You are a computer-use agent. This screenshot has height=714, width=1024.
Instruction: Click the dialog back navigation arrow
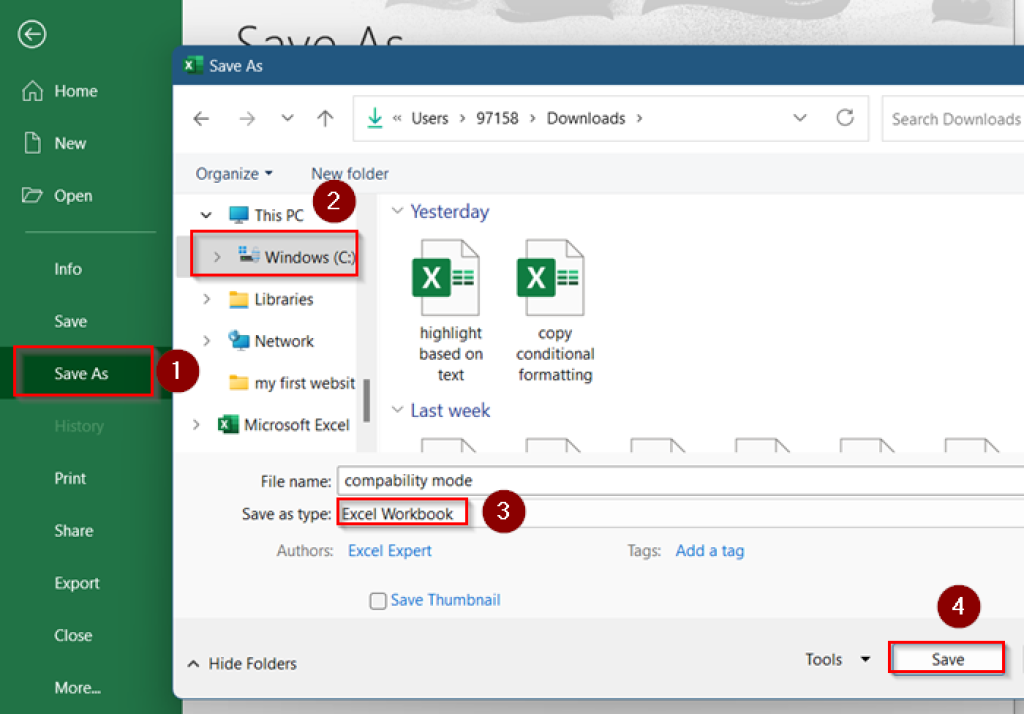click(201, 118)
